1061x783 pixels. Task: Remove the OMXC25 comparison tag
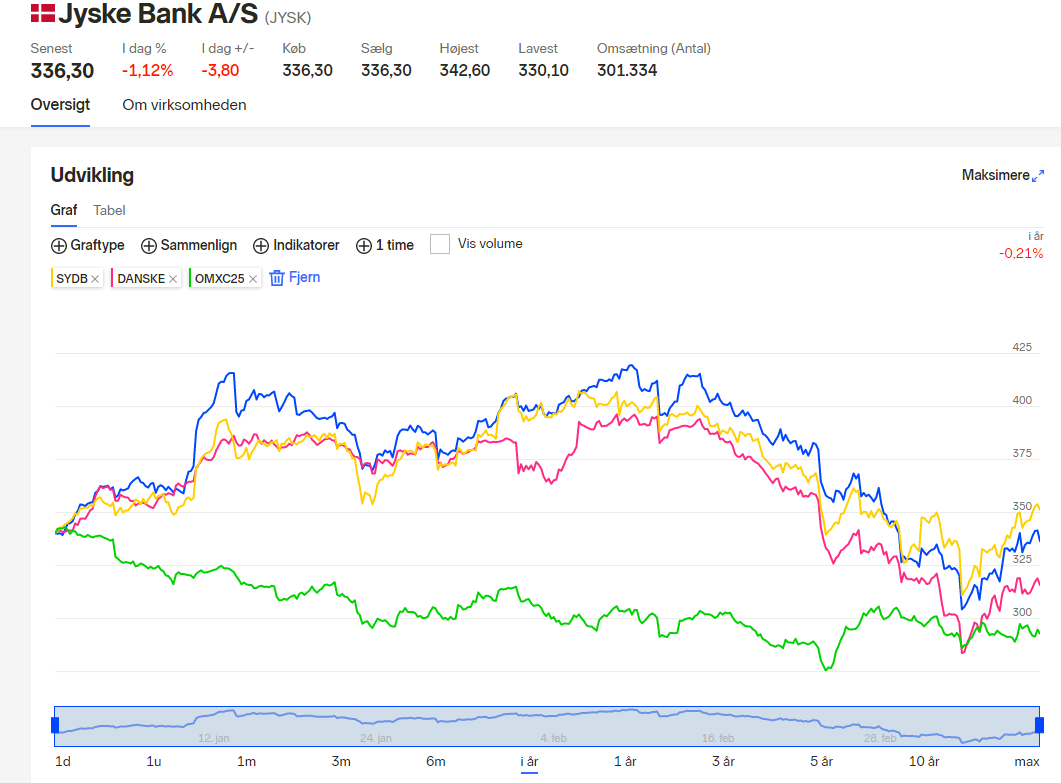[x=252, y=279]
